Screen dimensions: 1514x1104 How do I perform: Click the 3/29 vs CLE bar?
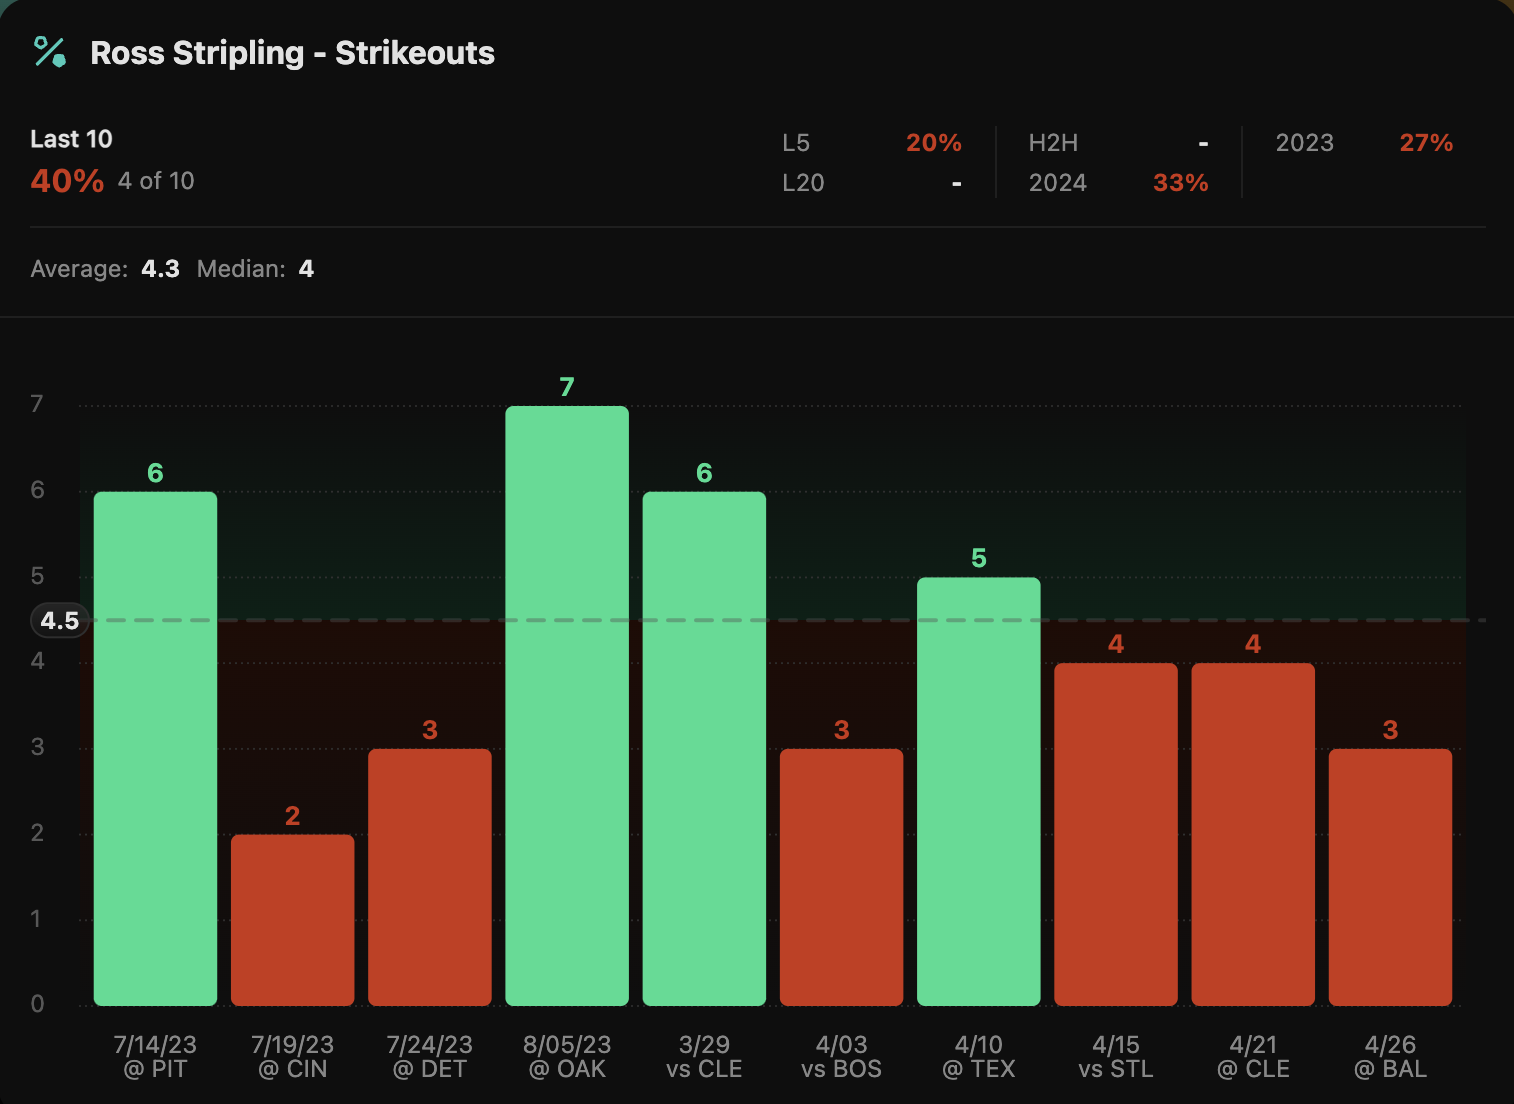pos(704,748)
